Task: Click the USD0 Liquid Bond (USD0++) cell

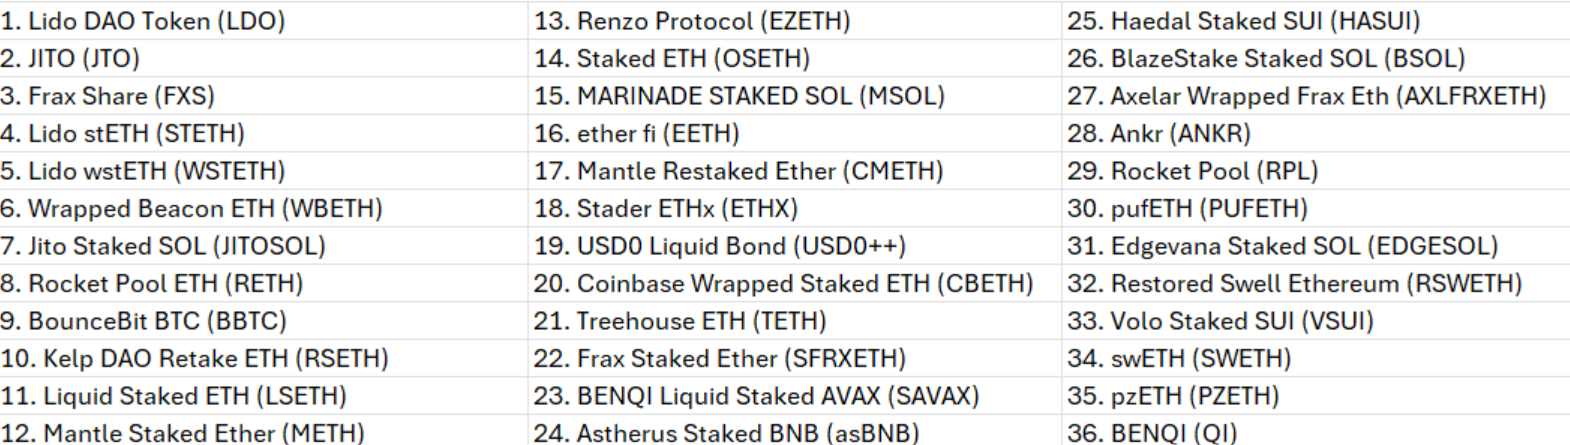Action: click(720, 246)
